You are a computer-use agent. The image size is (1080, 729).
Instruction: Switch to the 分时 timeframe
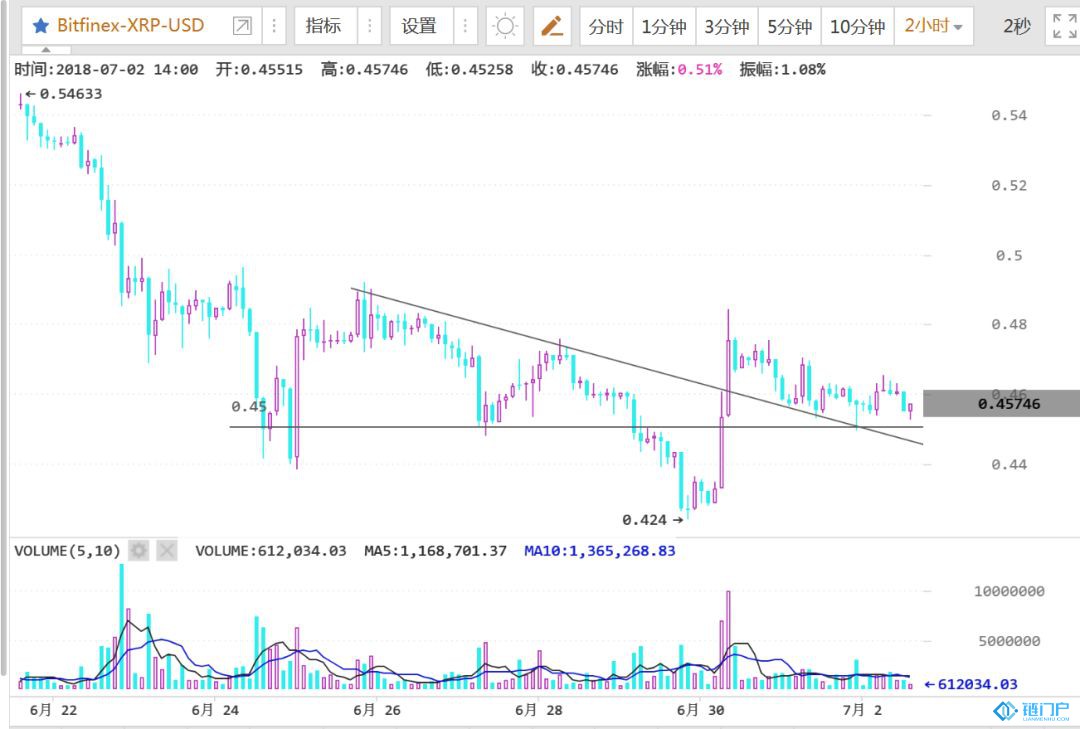[x=606, y=26]
